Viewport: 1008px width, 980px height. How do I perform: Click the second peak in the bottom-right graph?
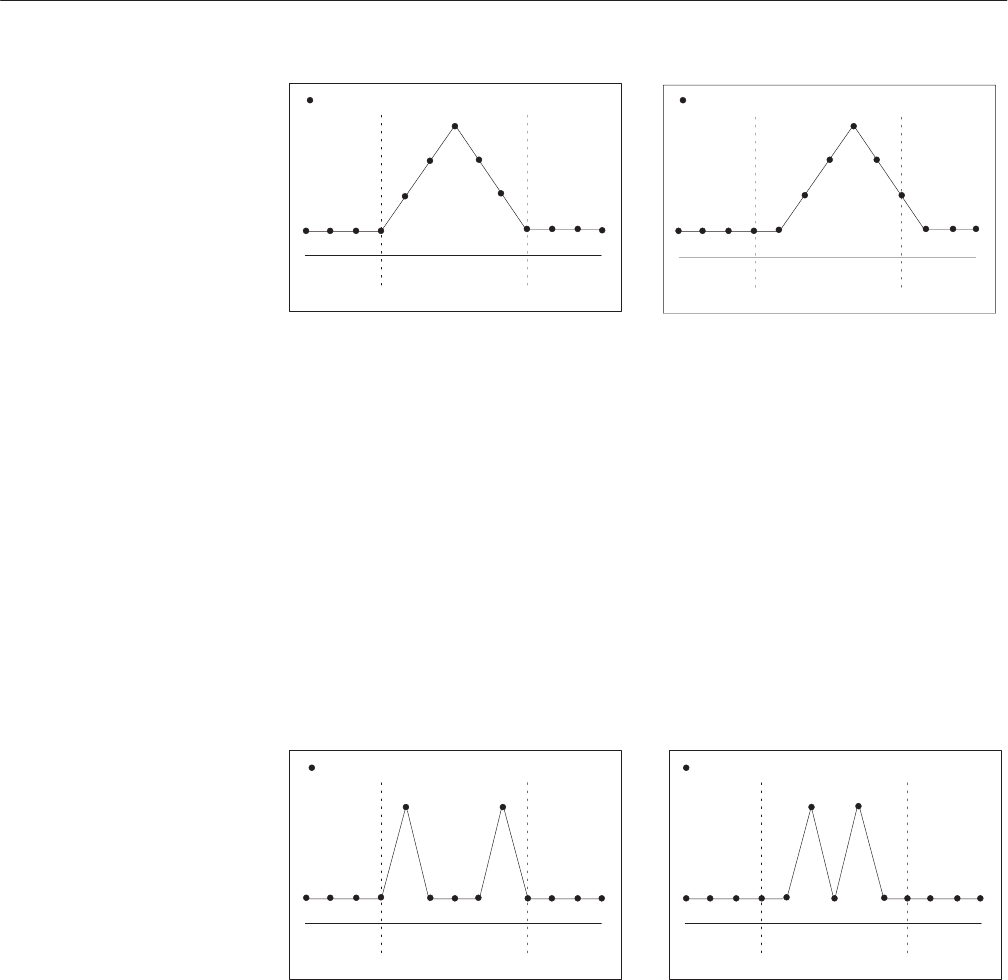coord(859,805)
